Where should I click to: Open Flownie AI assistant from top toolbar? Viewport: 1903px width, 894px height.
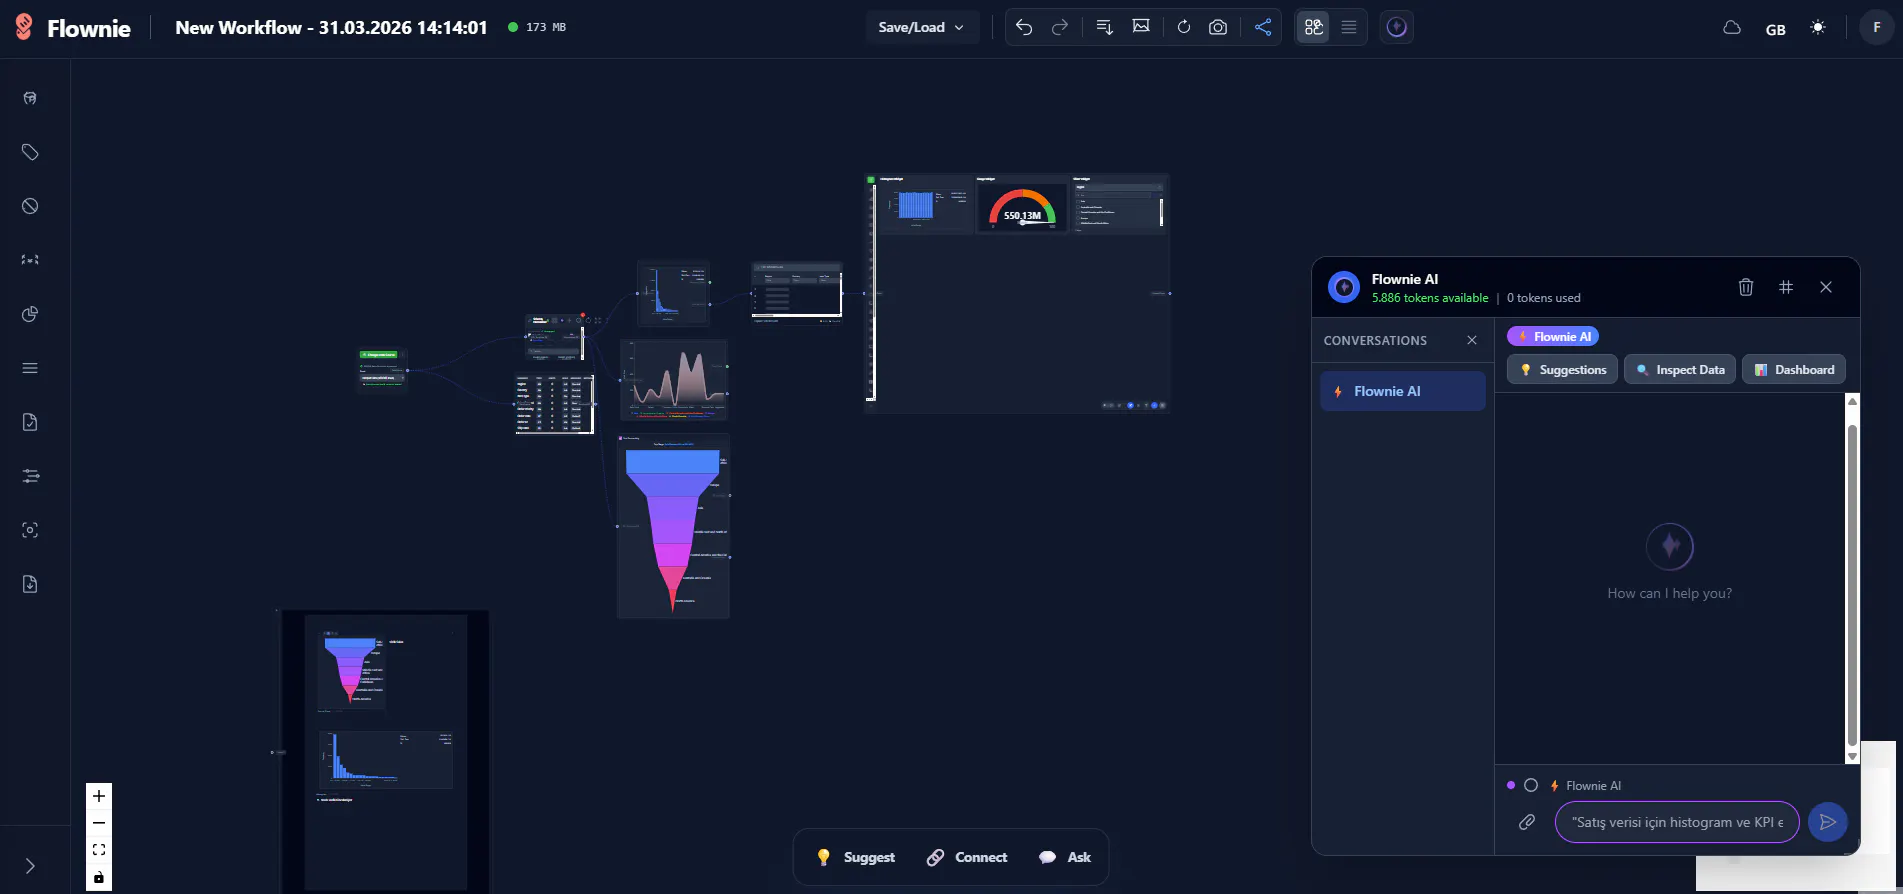pos(1397,27)
